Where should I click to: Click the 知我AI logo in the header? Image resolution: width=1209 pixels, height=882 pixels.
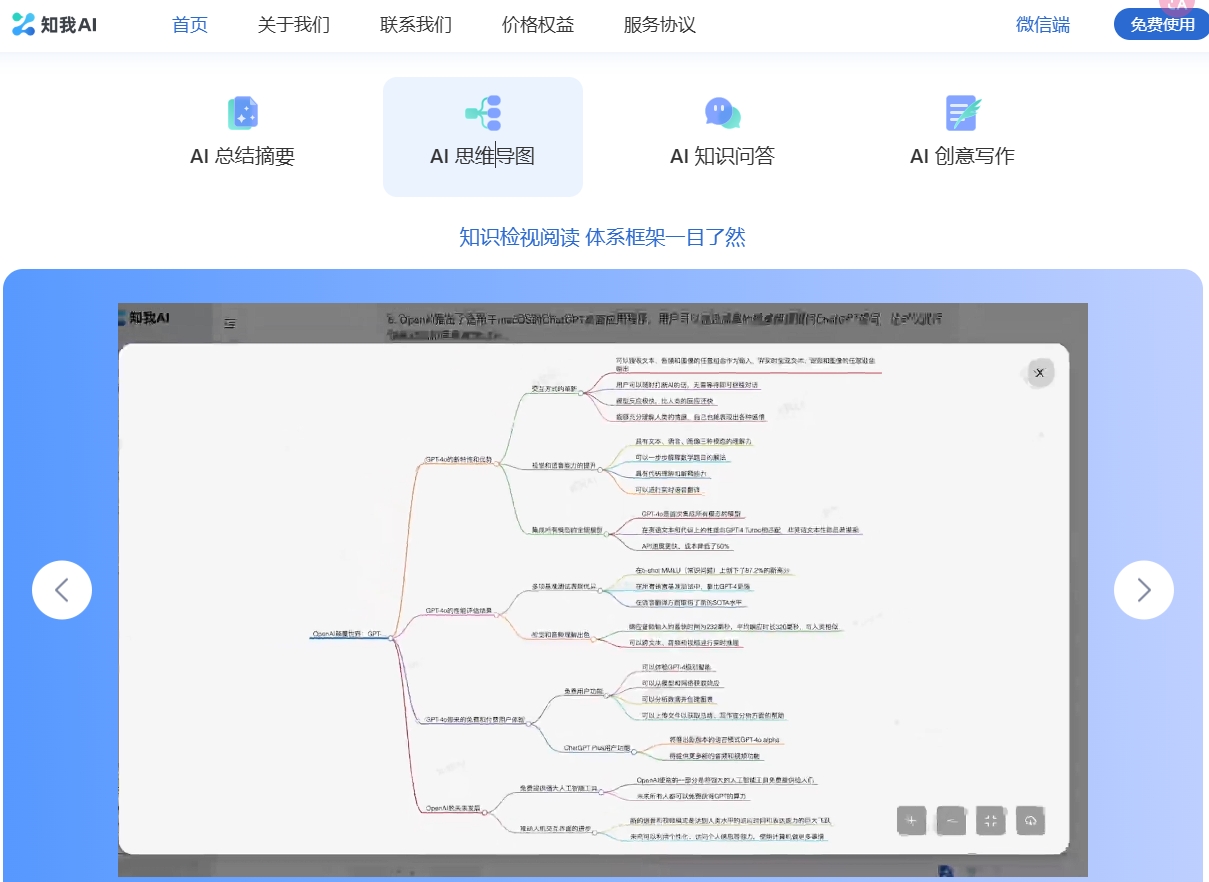[x=56, y=25]
